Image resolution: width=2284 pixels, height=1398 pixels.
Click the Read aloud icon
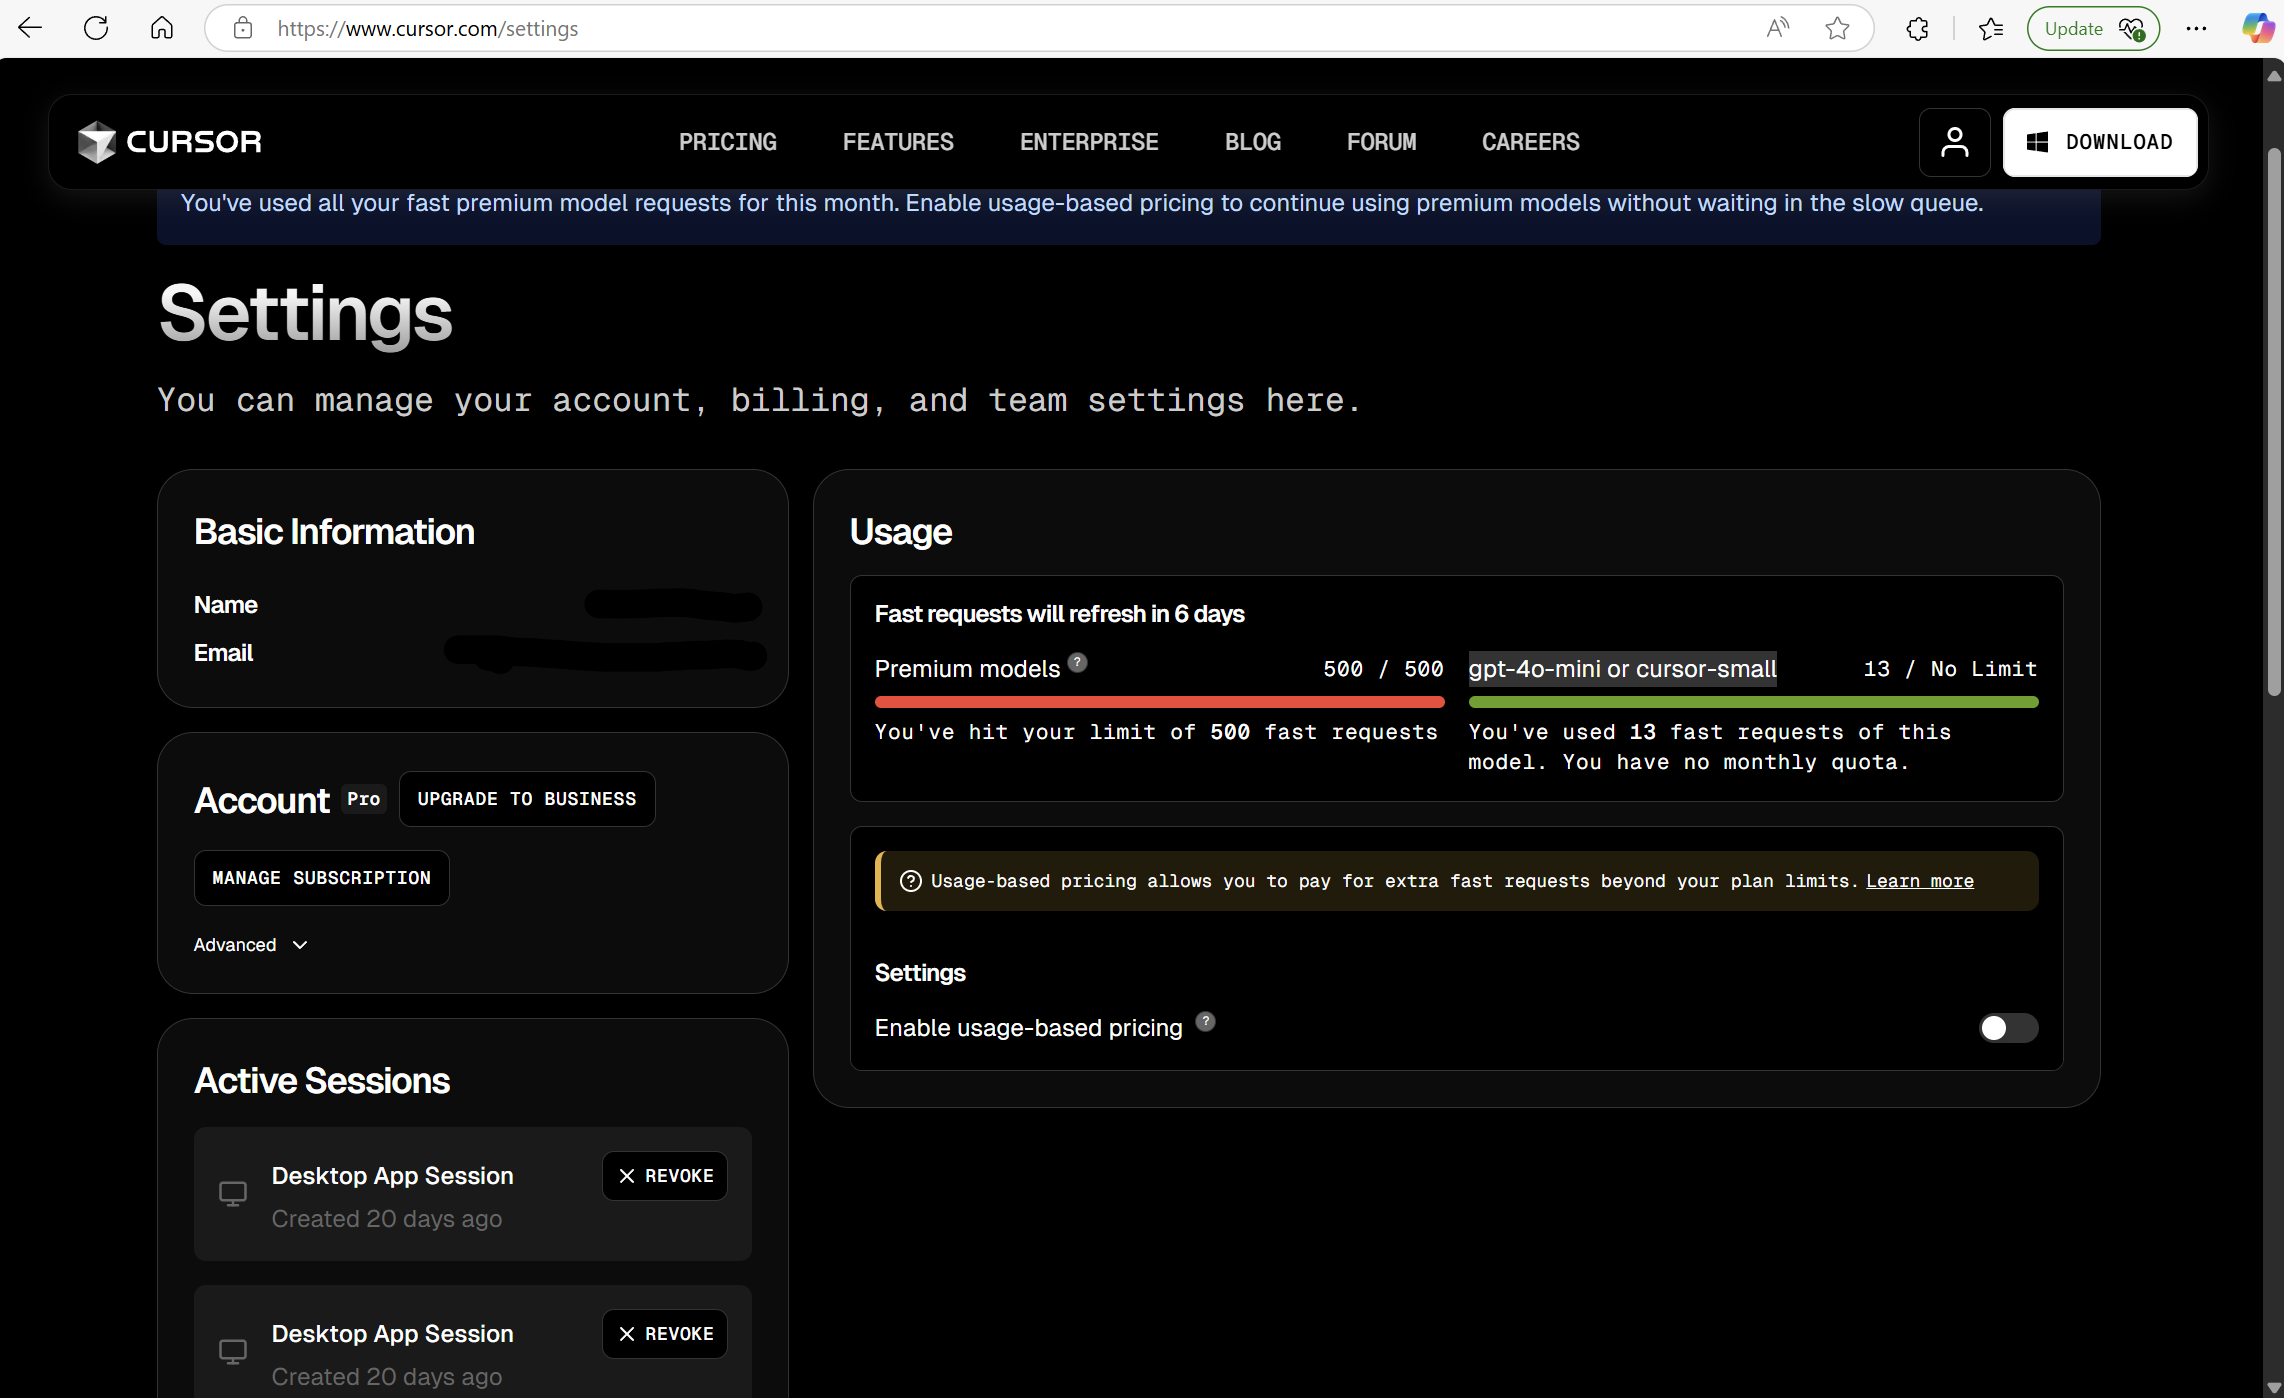pos(1777,29)
